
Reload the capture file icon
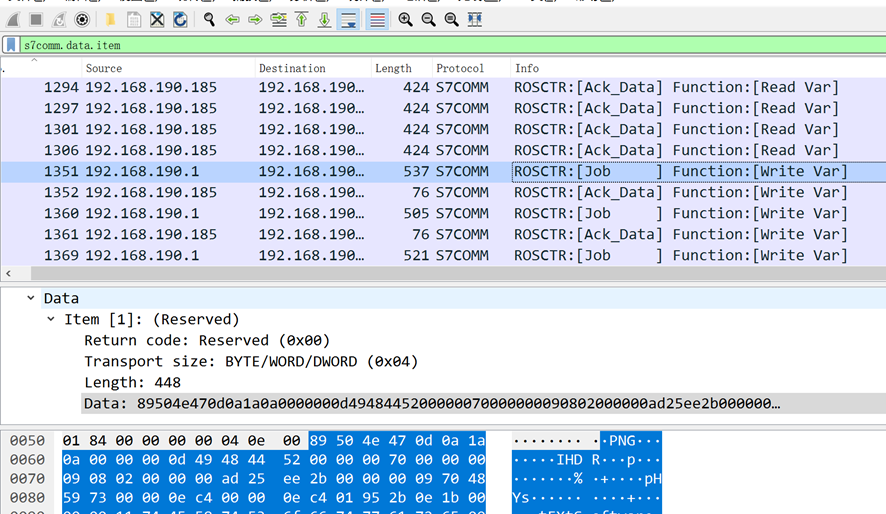point(180,19)
